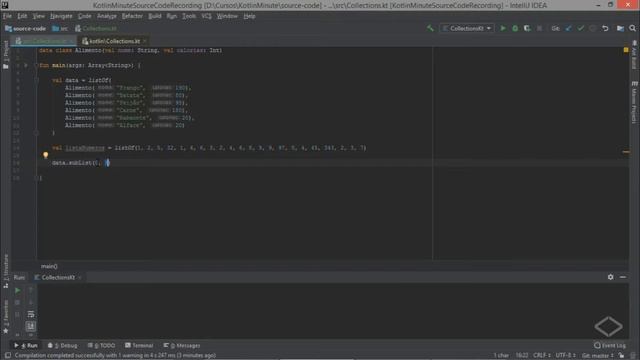
Task: Click the CRLF line separator selector
Action: tap(542, 356)
